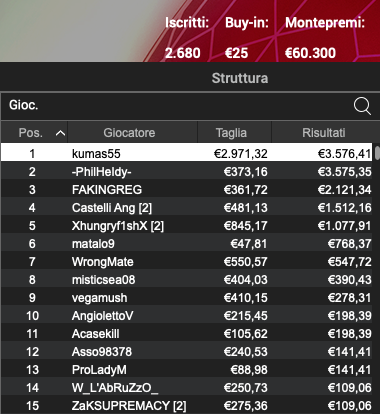Select vegamush in ninth position
Viewport: 380px width, 414px height.
[187, 298]
